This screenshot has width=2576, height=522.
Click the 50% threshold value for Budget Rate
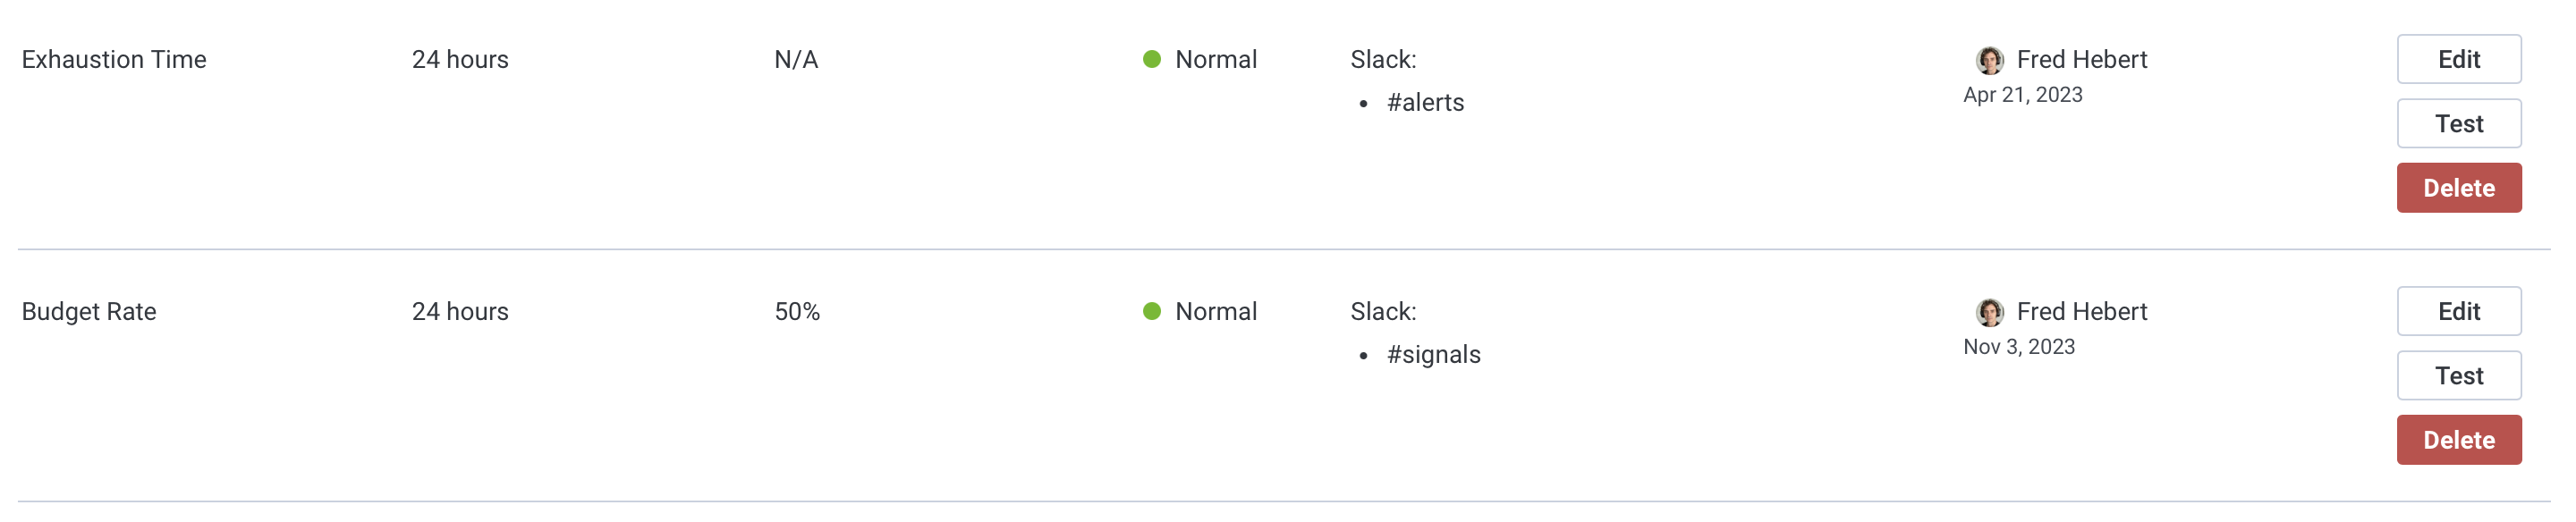coord(796,311)
